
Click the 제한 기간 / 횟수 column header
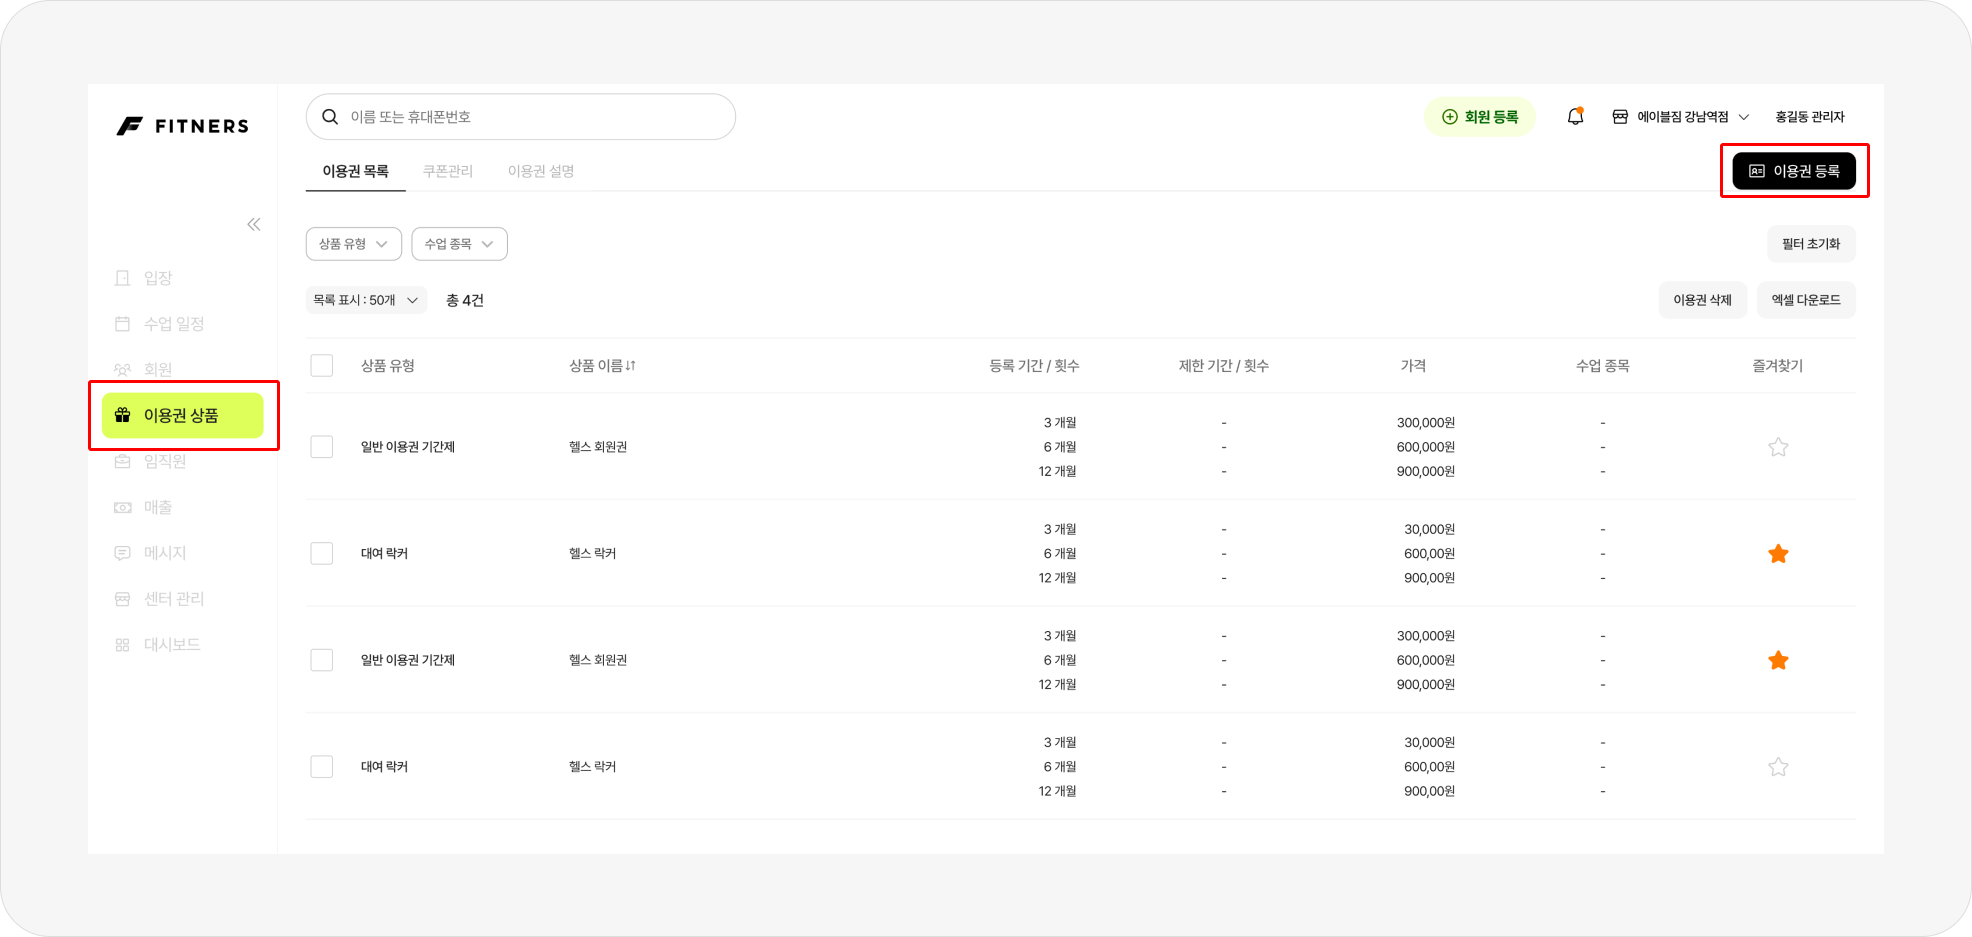point(1224,366)
